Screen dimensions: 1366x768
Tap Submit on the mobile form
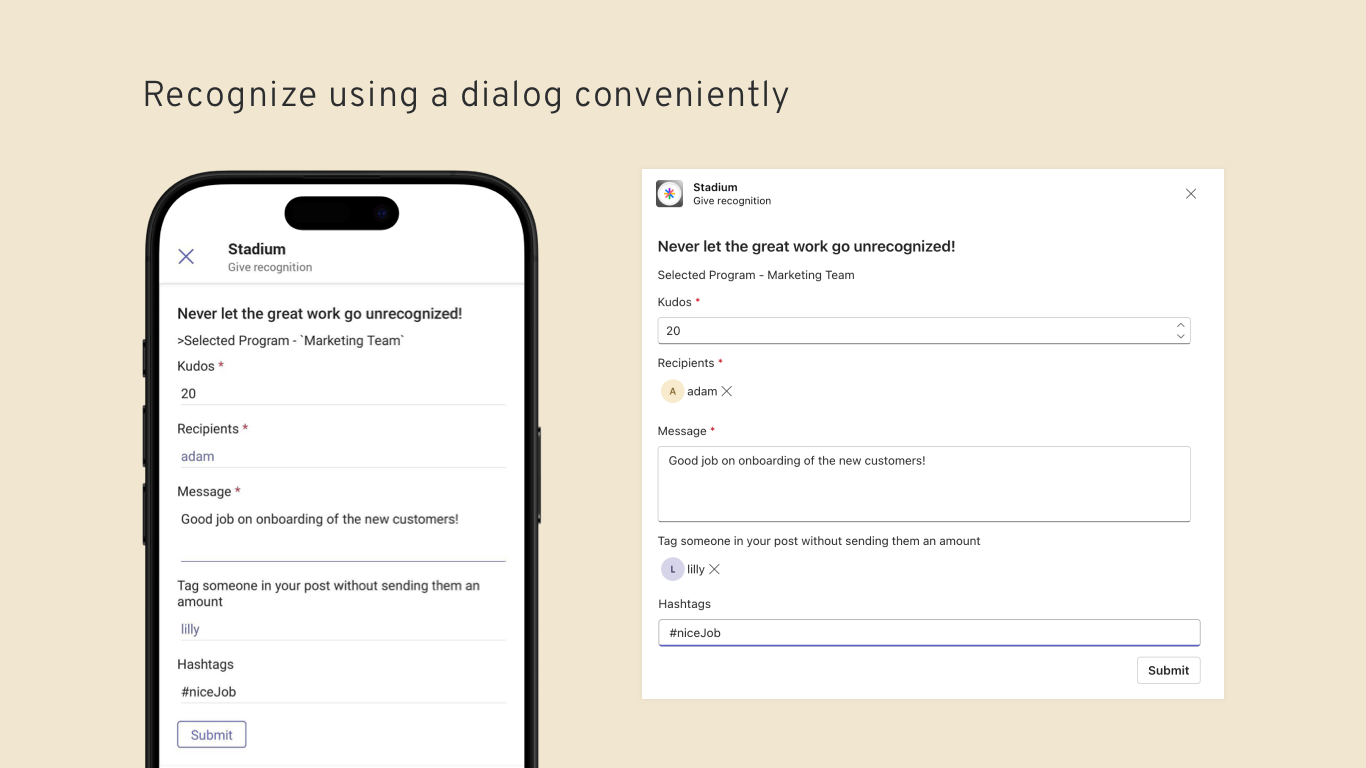211,735
